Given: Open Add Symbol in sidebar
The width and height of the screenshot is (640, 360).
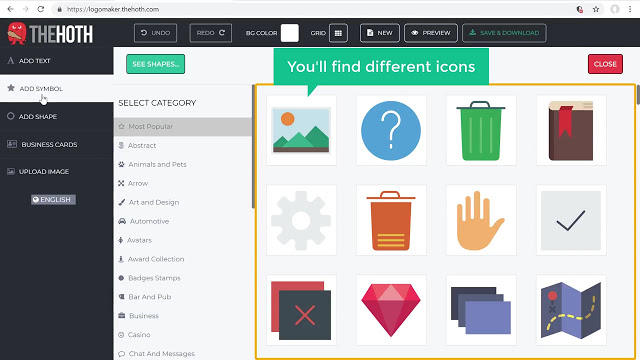Looking at the screenshot, I should 57,89.
